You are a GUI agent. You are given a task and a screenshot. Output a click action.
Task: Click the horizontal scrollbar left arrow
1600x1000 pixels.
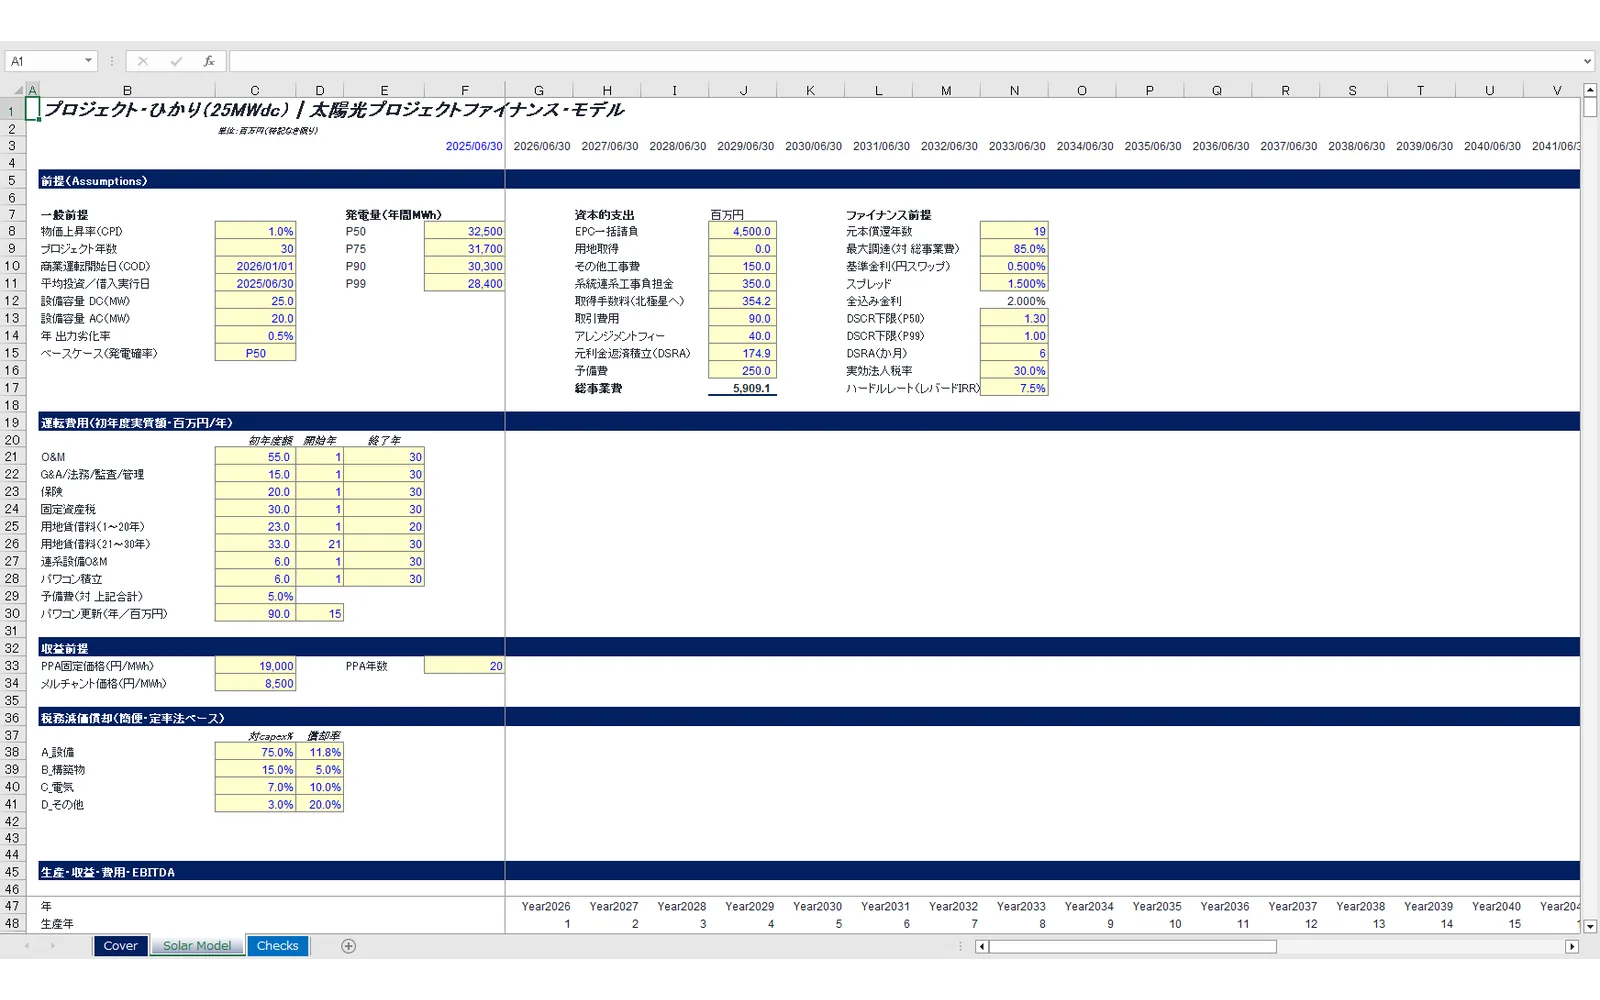click(x=982, y=946)
